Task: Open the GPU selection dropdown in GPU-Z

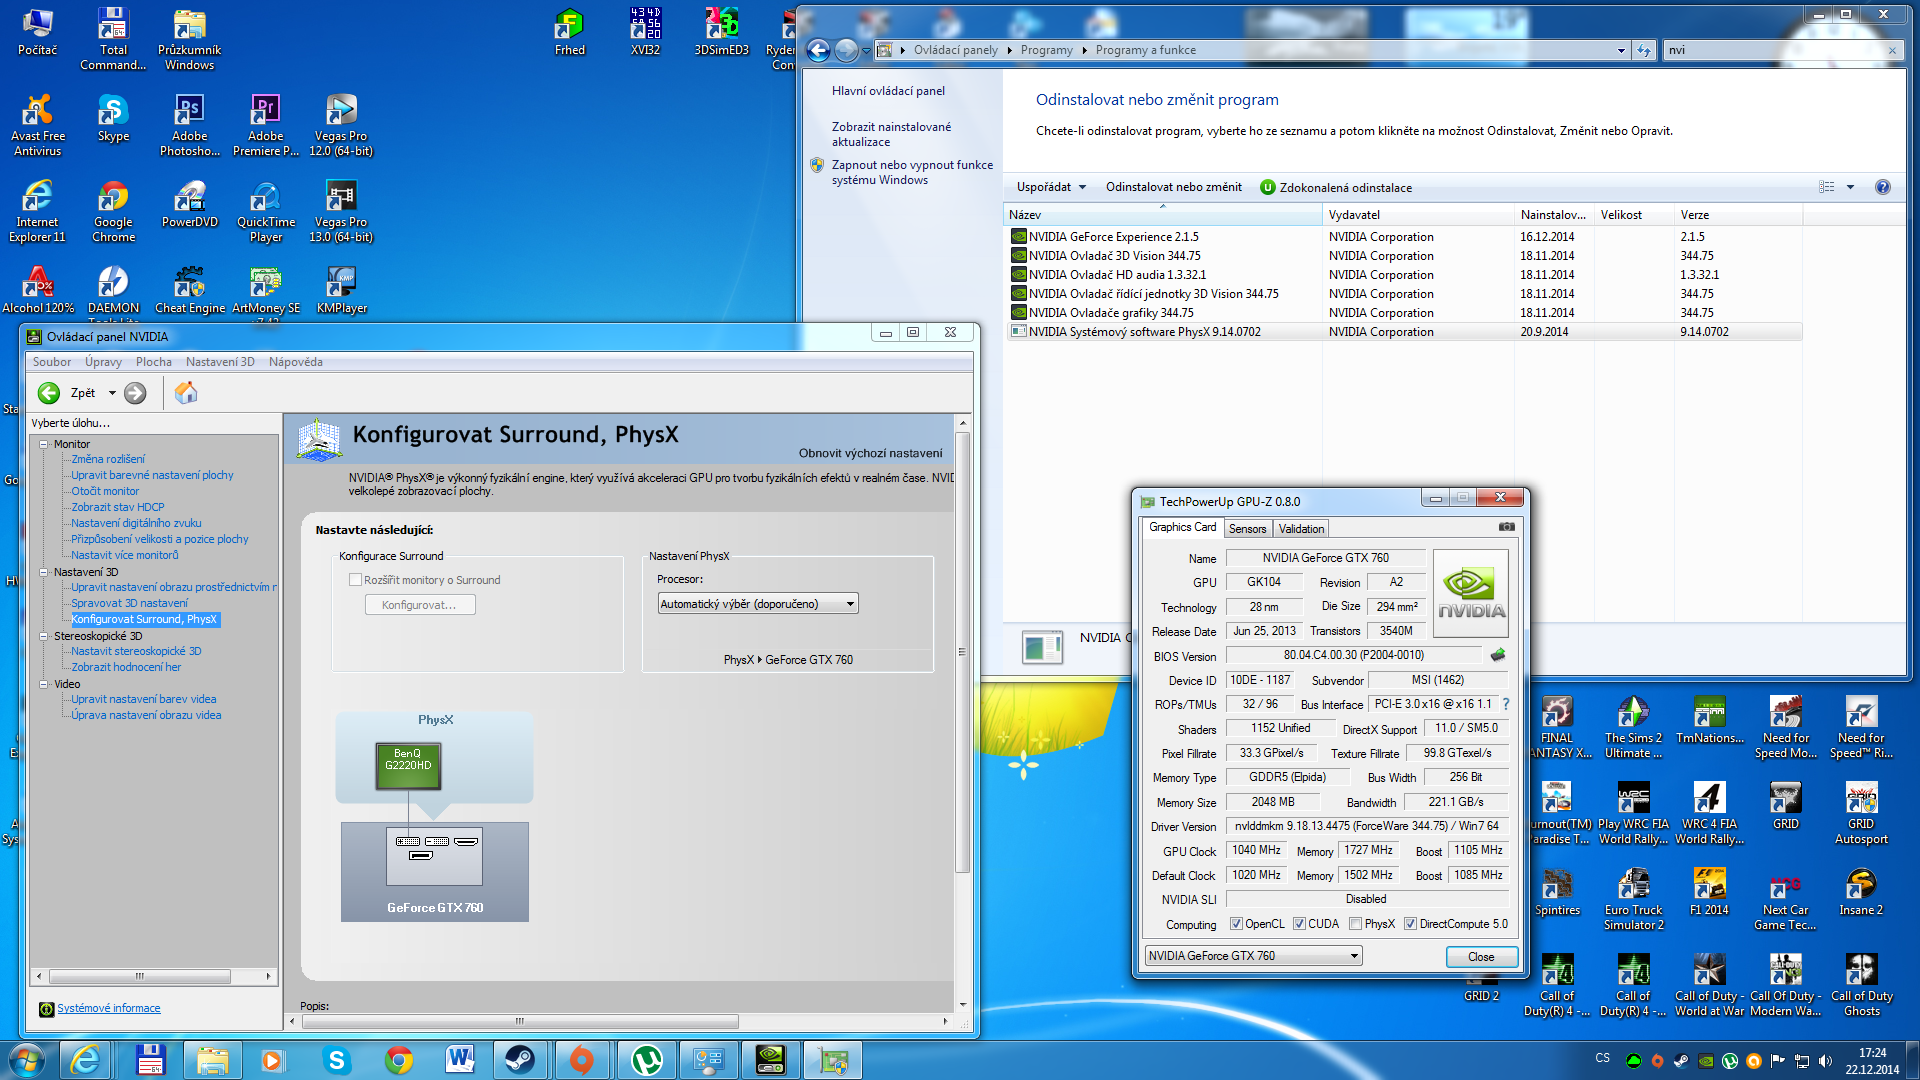Action: [x=1253, y=956]
